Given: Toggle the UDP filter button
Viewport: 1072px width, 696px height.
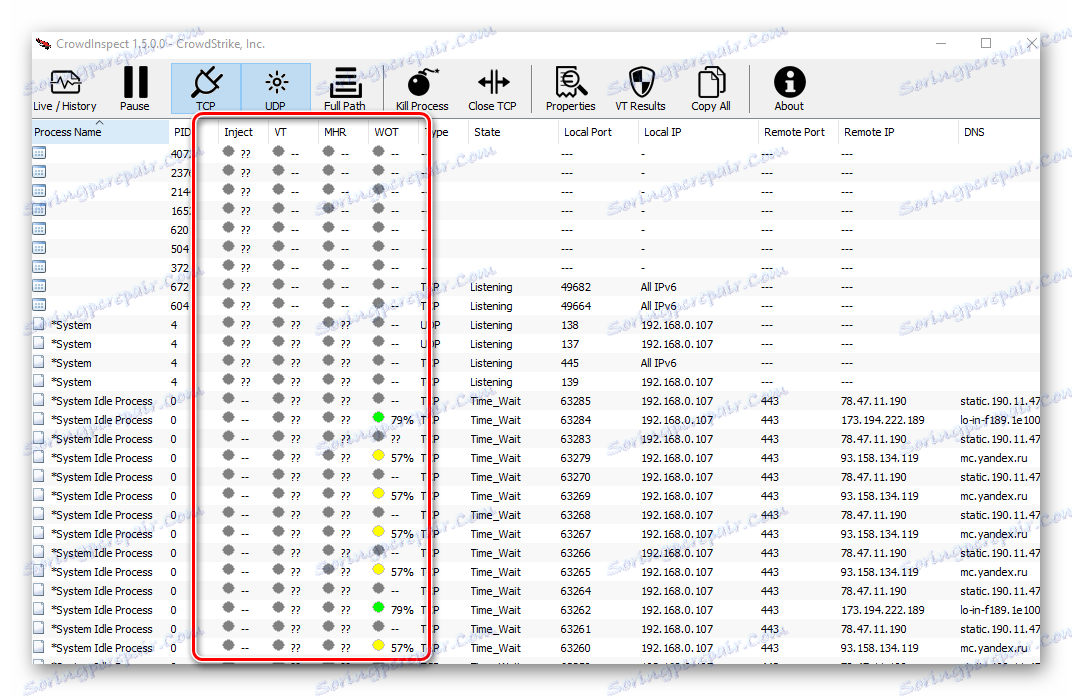Looking at the screenshot, I should [x=276, y=89].
